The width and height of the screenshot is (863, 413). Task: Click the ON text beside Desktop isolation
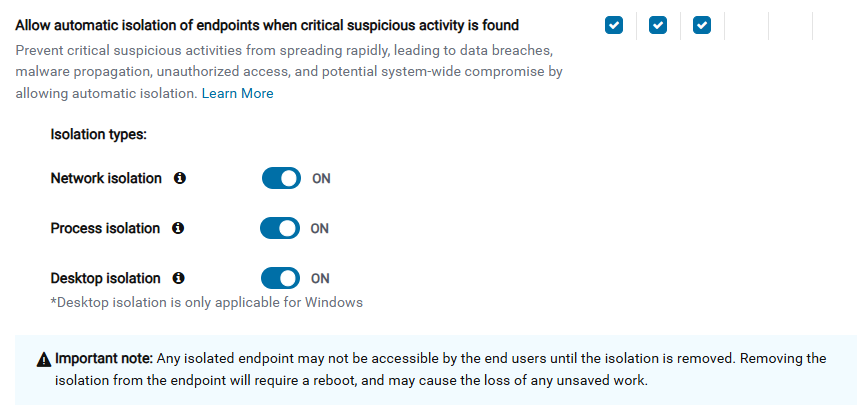[x=320, y=279]
